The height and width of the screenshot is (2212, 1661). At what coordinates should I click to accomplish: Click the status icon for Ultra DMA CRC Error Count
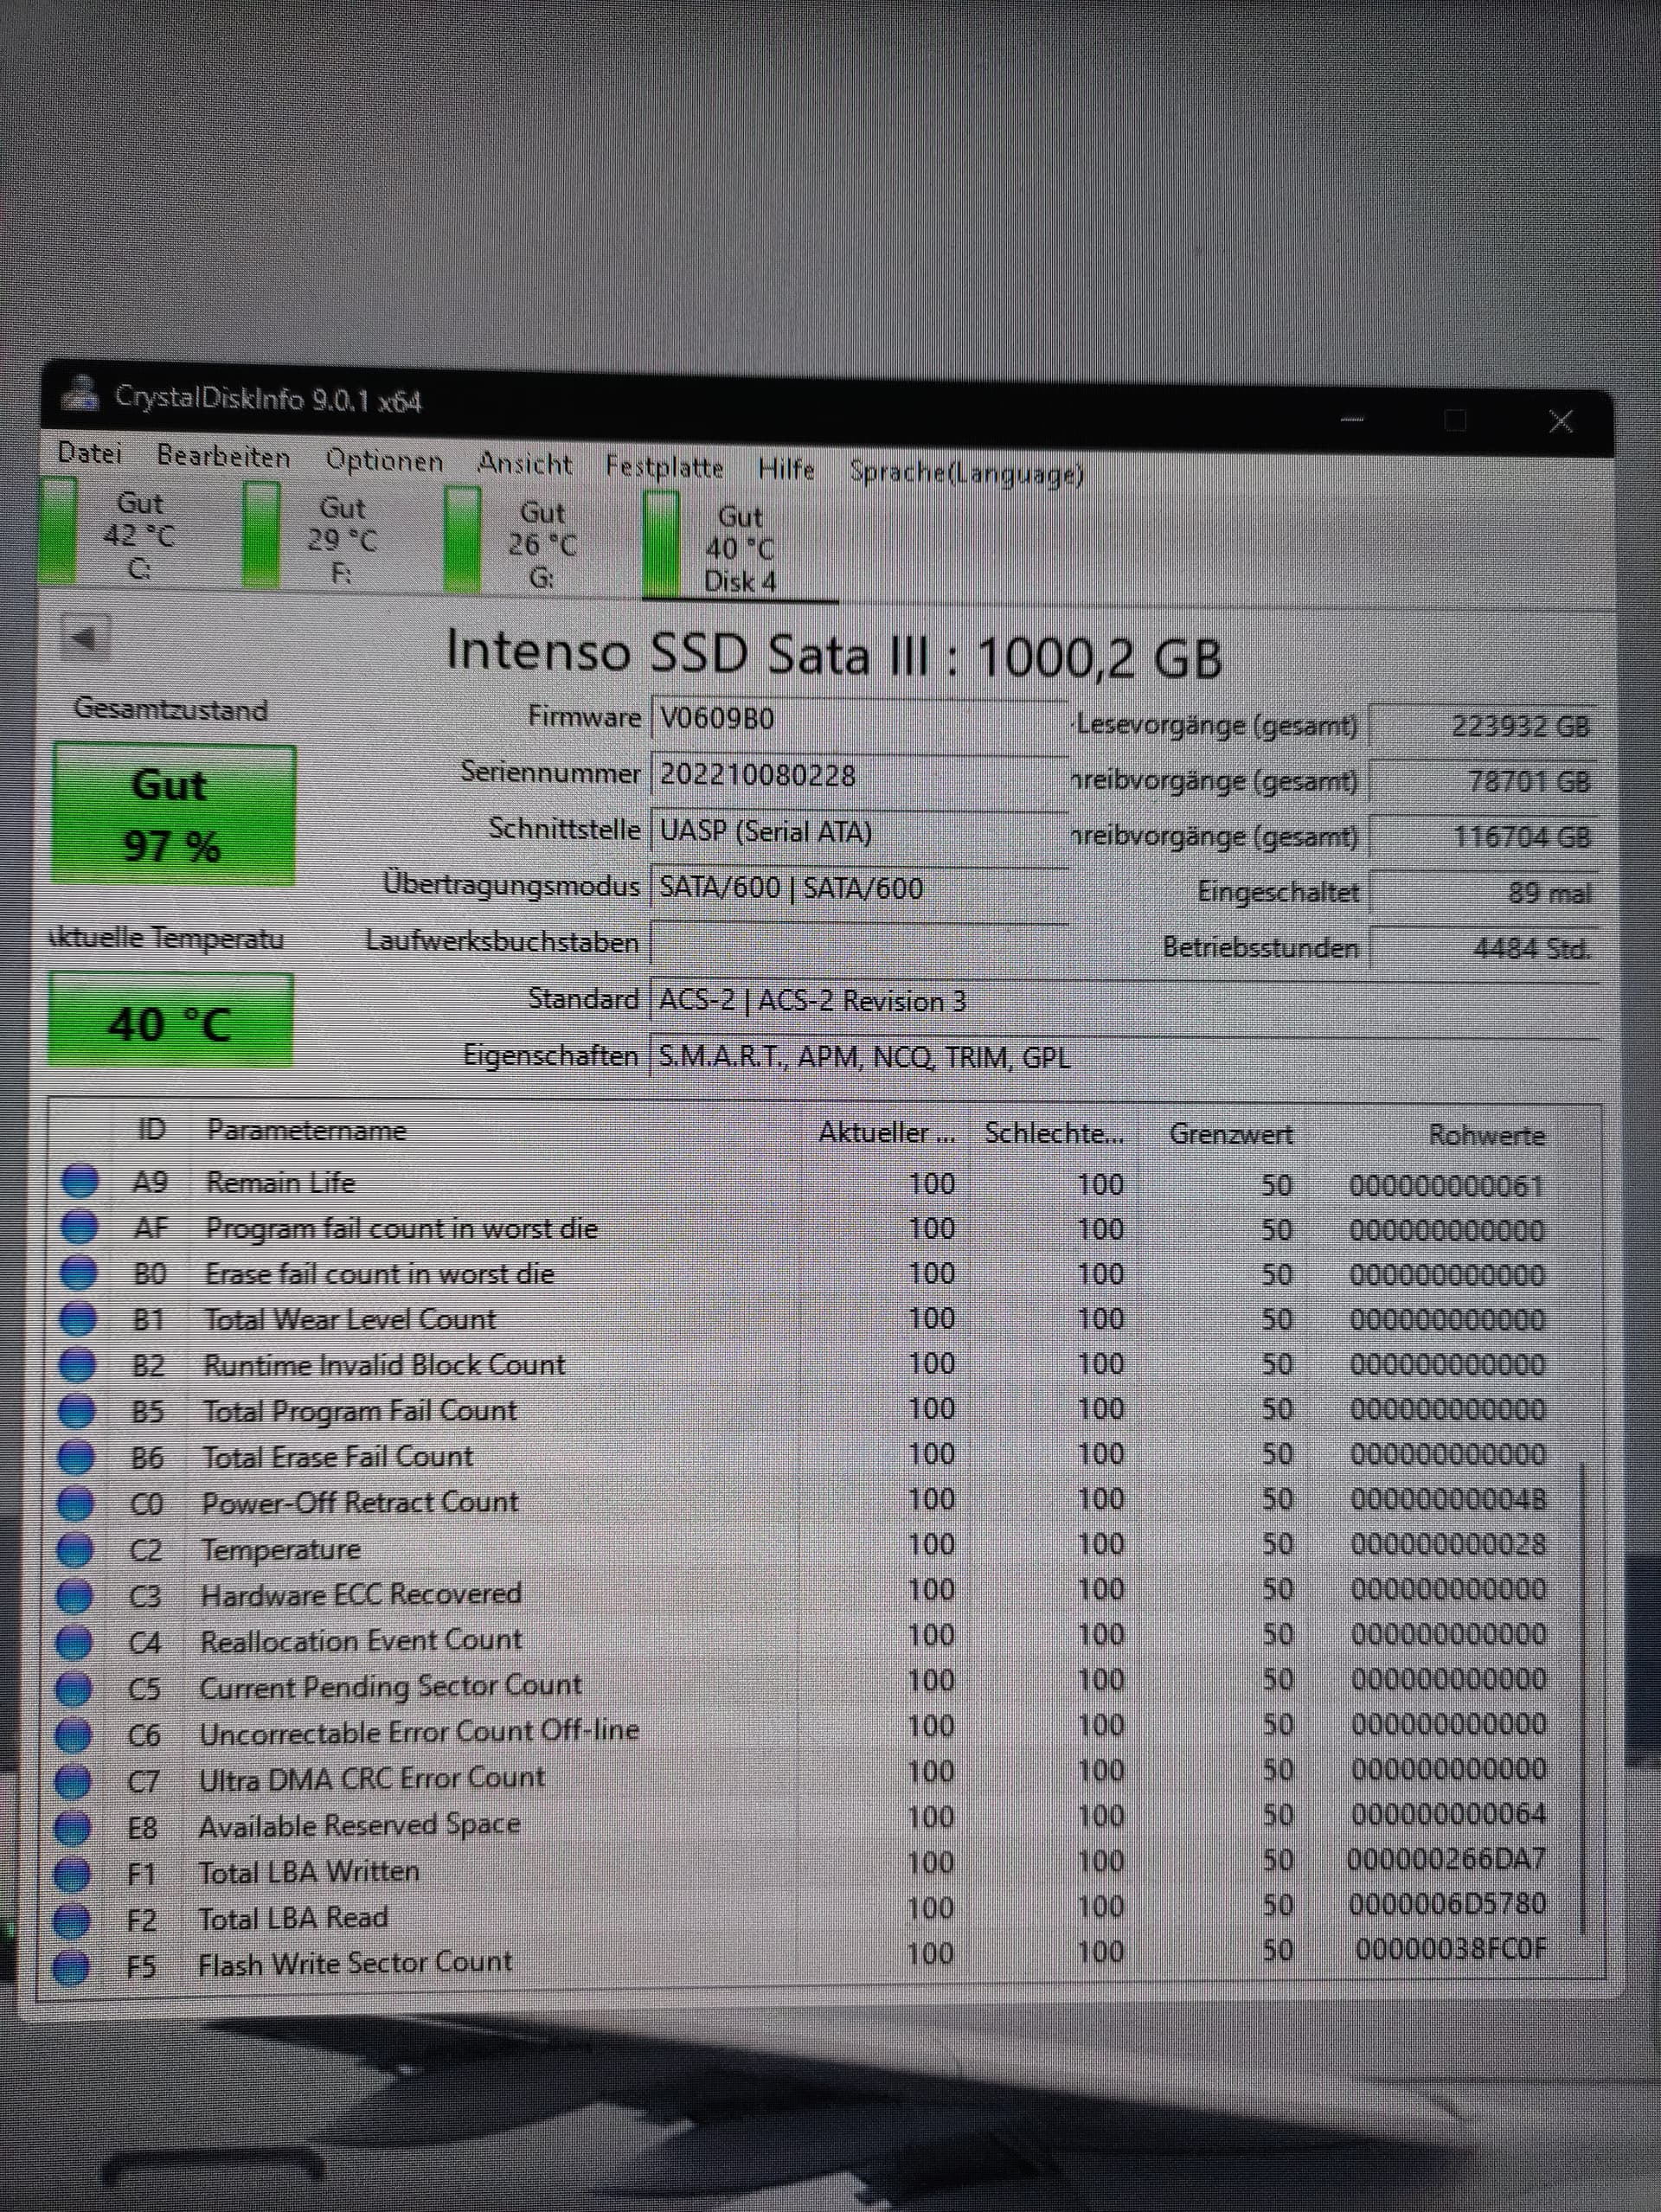tap(72, 1781)
